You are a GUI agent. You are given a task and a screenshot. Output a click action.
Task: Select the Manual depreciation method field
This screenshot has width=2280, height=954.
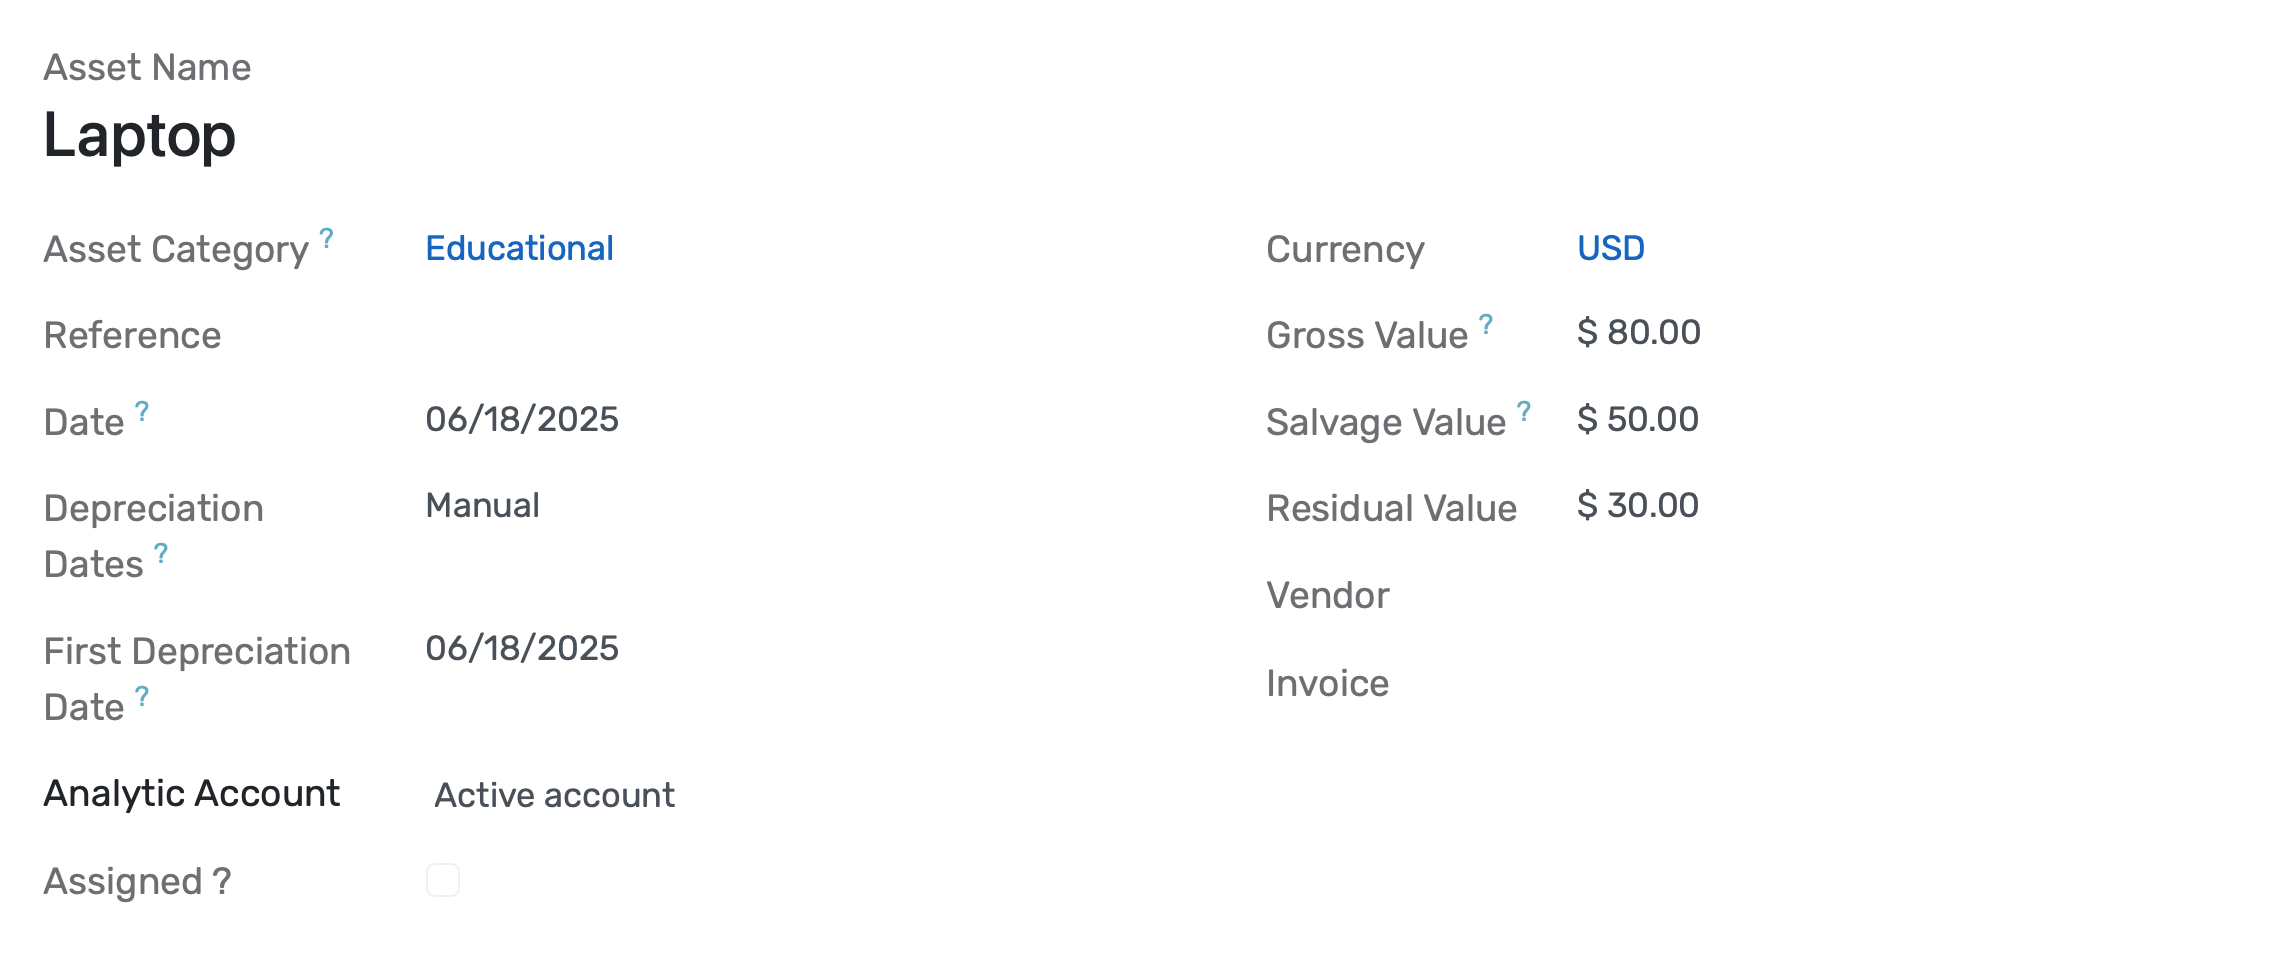tap(483, 506)
